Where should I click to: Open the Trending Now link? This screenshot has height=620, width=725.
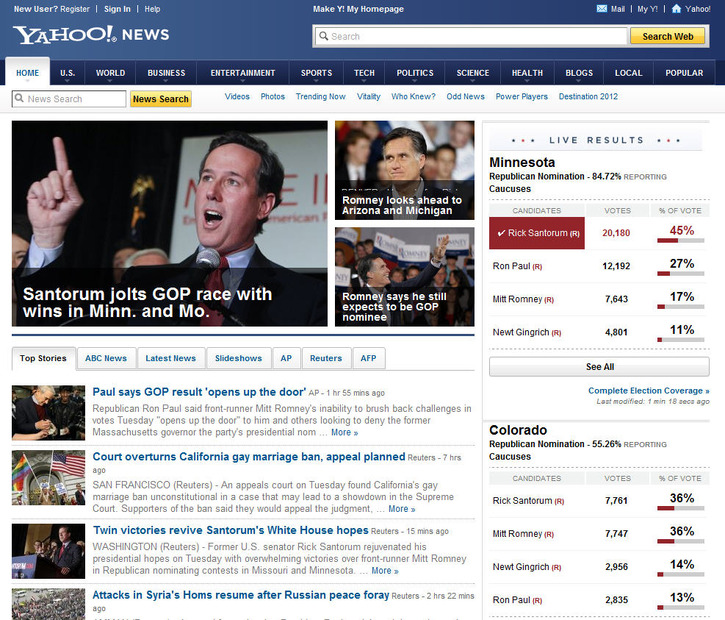tap(320, 96)
